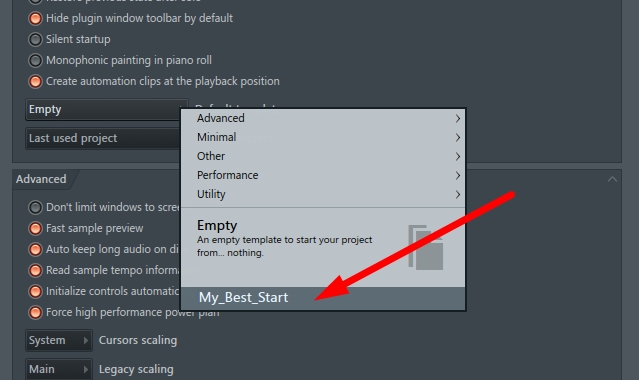This screenshot has height=380, width=639.
Task: Collapse the Advanced section chevron
Action: [x=612, y=179]
